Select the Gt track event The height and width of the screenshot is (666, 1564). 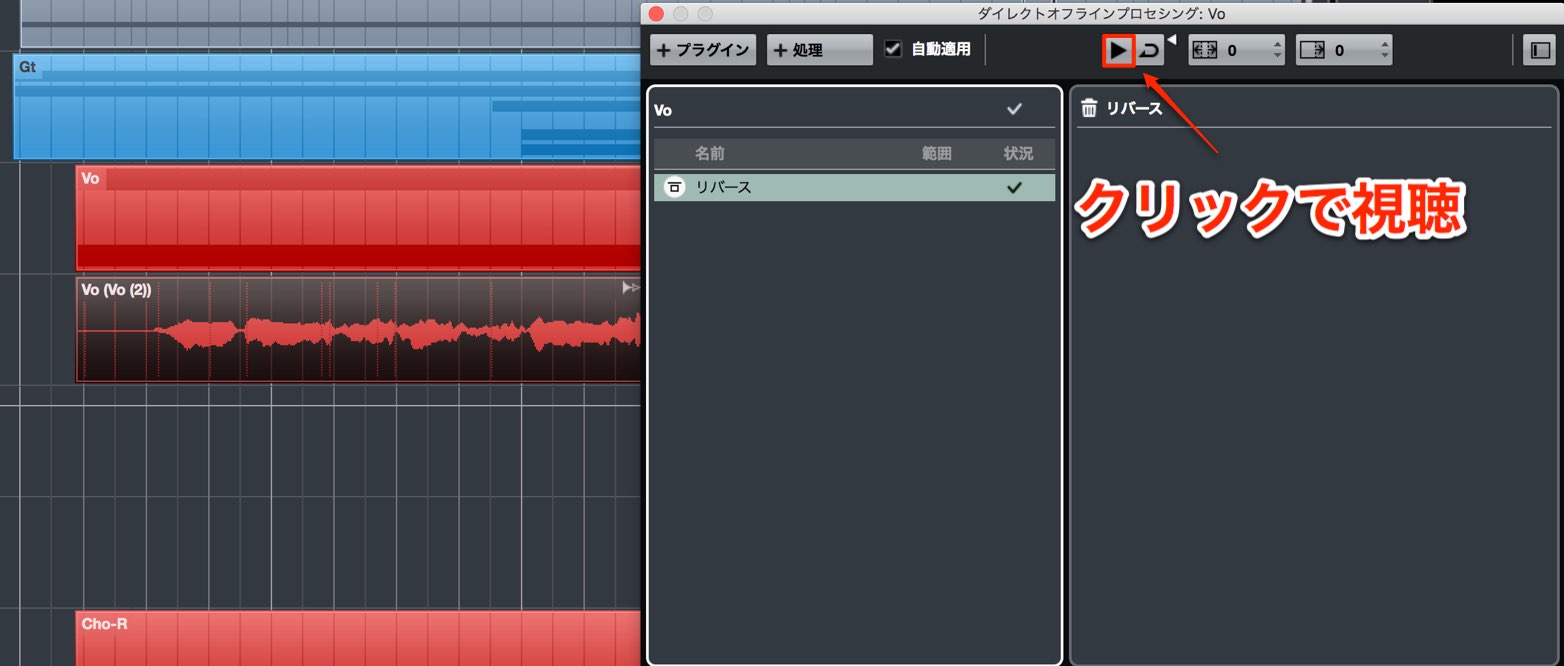326,106
